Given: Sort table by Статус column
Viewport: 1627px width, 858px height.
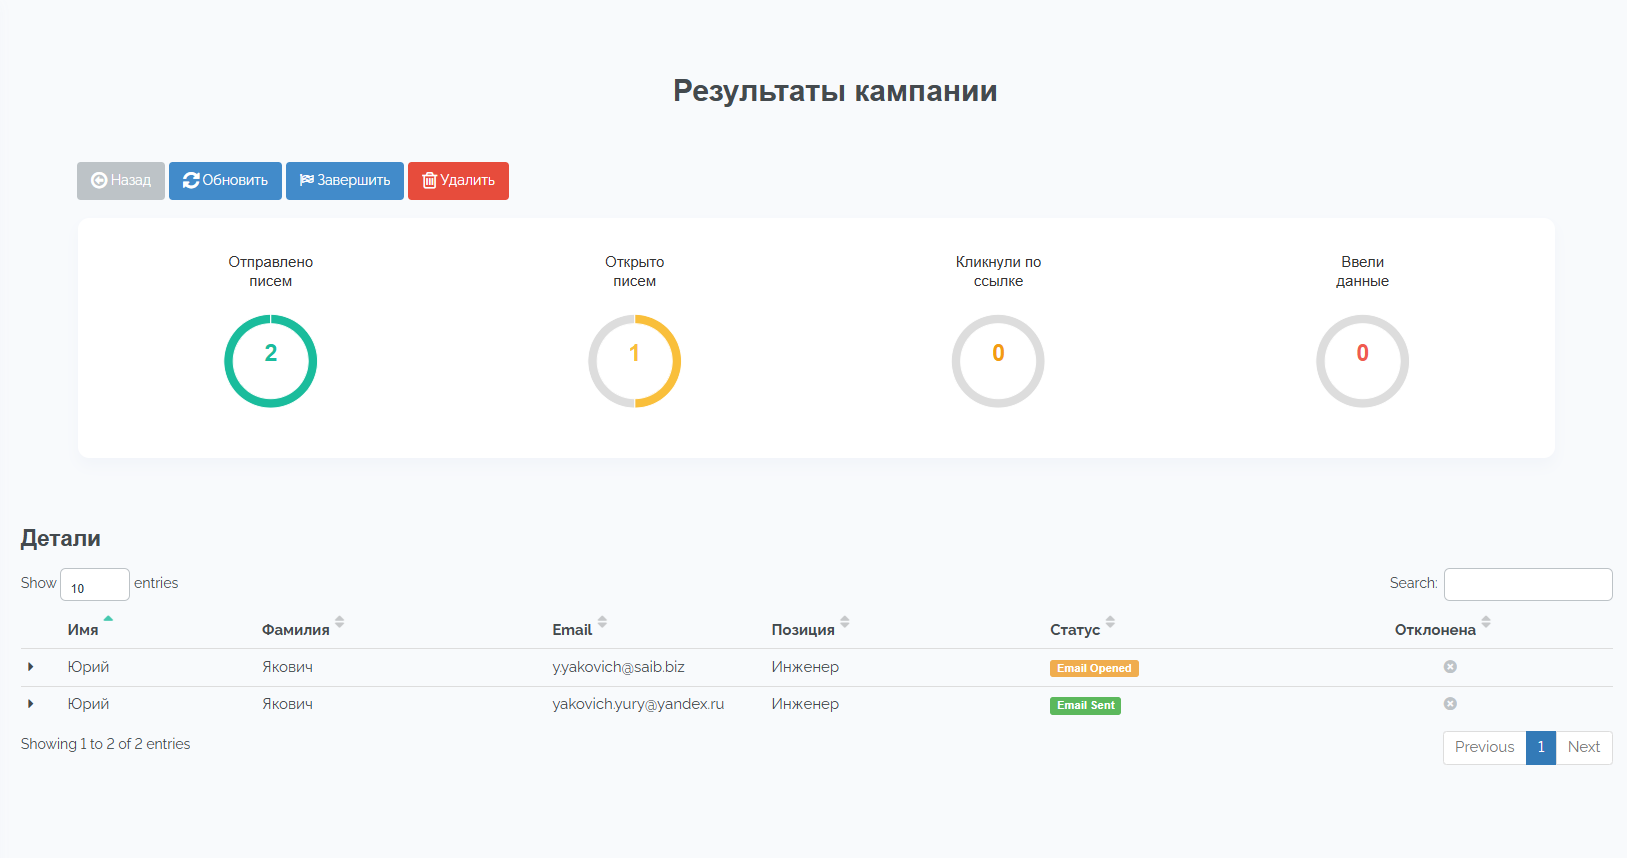Looking at the screenshot, I should (1076, 630).
